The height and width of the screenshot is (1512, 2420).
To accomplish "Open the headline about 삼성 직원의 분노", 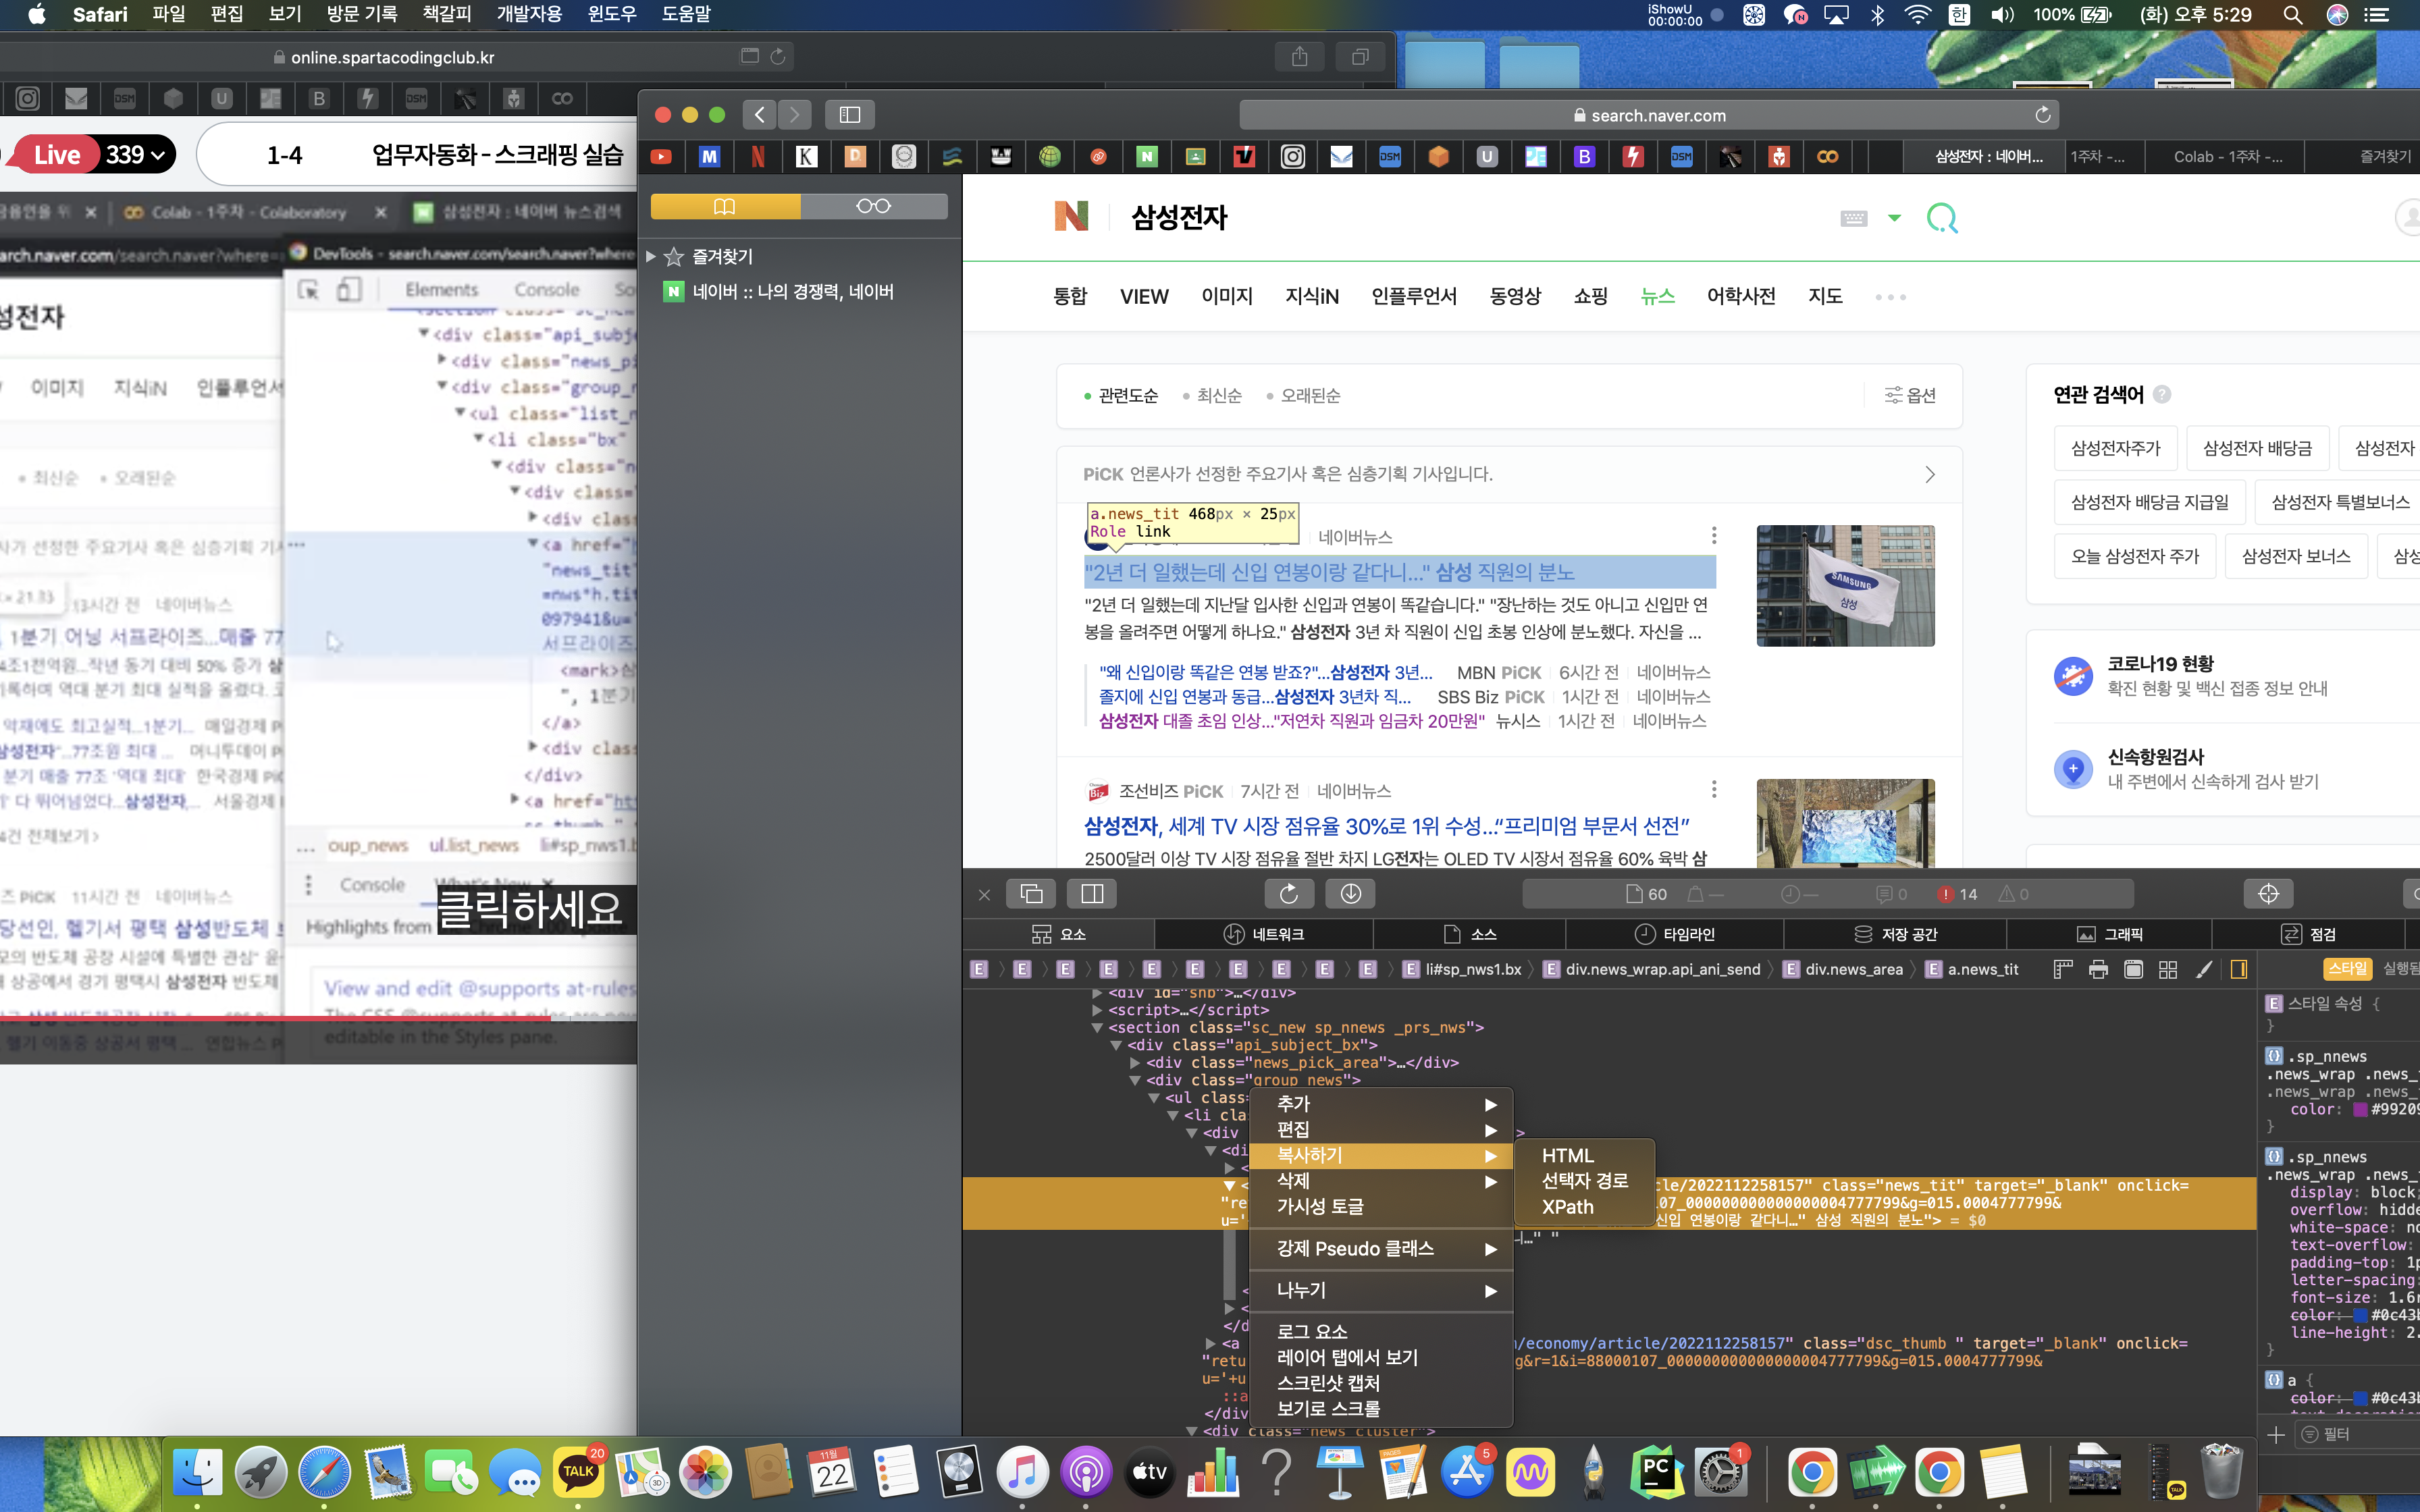I will (x=1329, y=572).
